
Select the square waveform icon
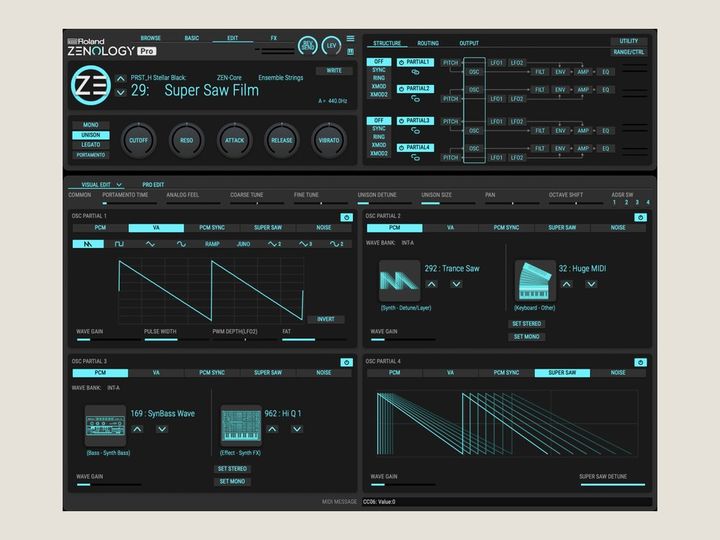click(x=119, y=244)
